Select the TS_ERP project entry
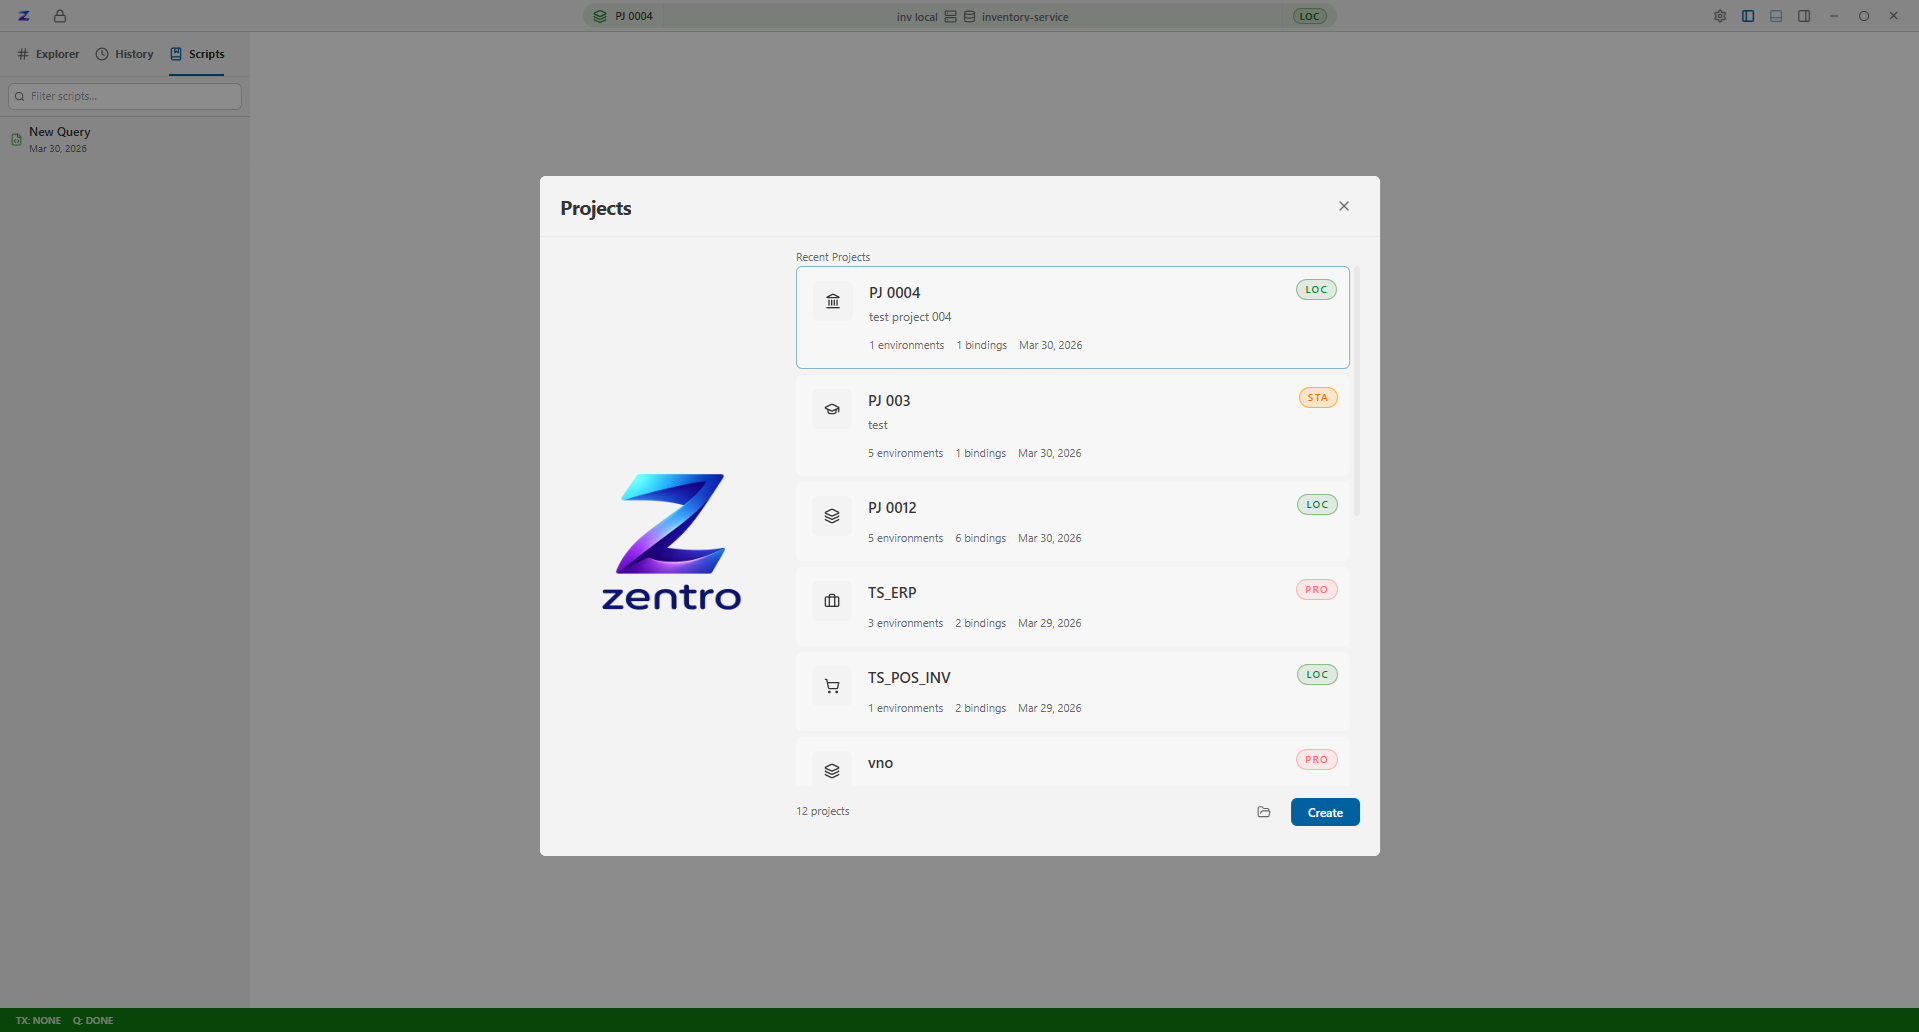 (x=1072, y=607)
